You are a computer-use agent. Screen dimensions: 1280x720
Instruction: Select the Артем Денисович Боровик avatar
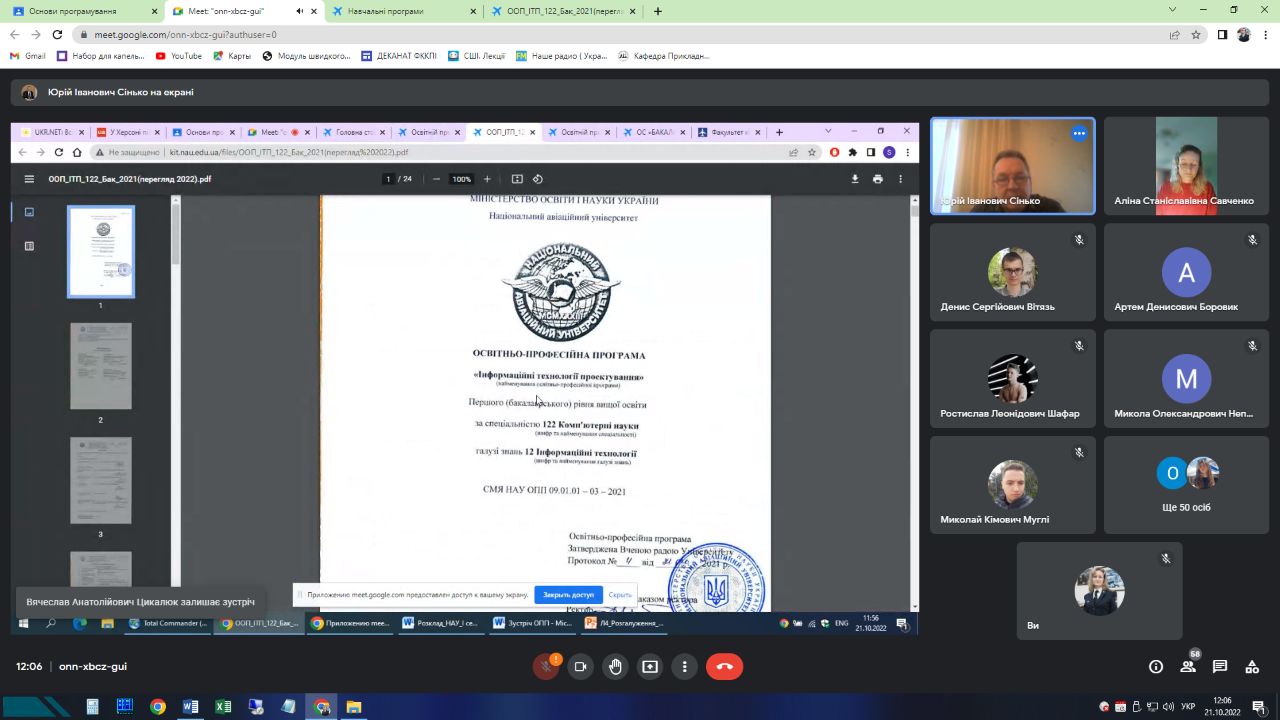1186,272
